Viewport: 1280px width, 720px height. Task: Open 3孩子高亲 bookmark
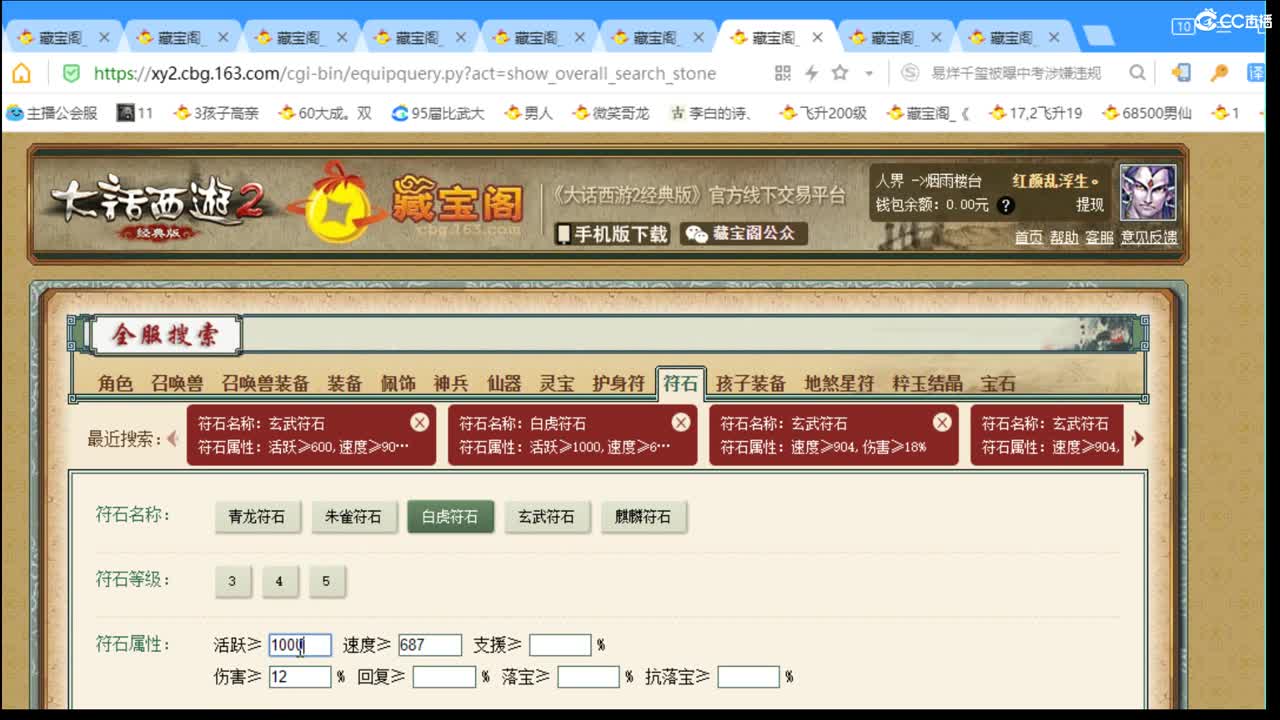216,113
